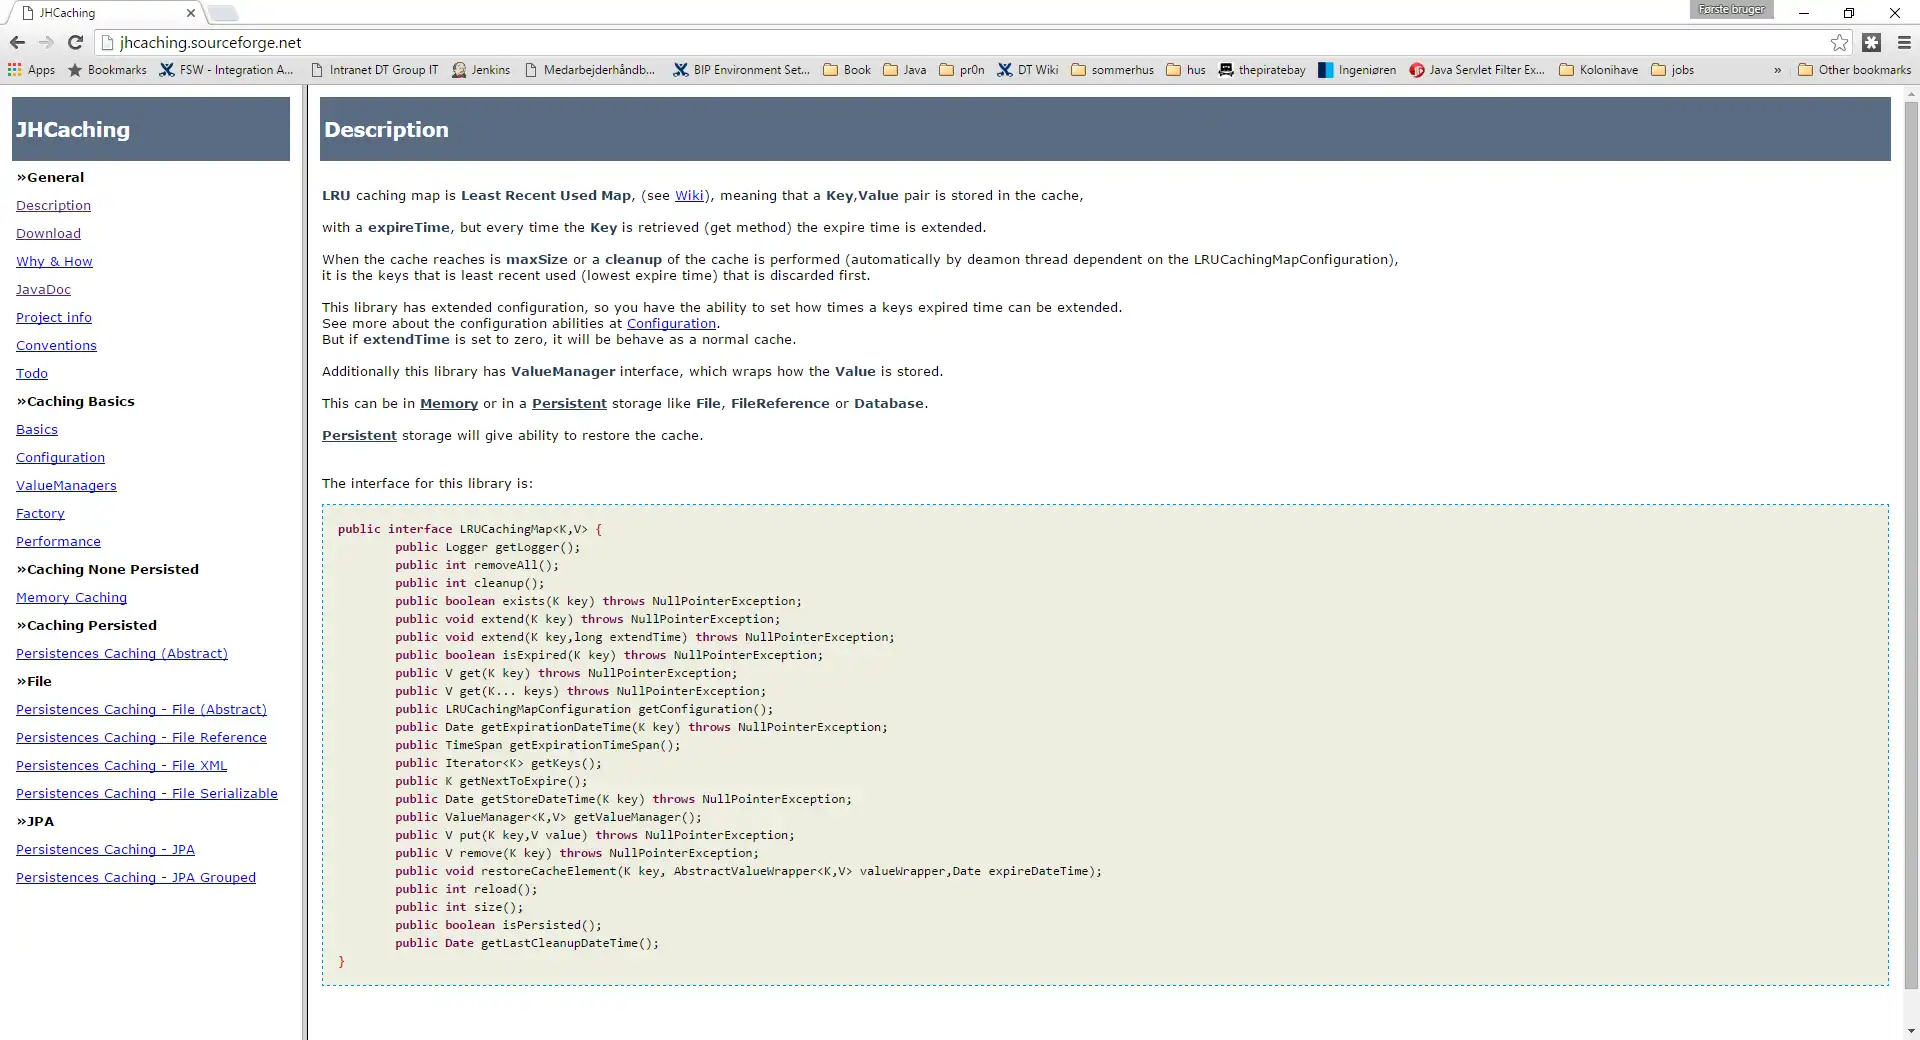Reload the page with the refresh icon

[75, 42]
